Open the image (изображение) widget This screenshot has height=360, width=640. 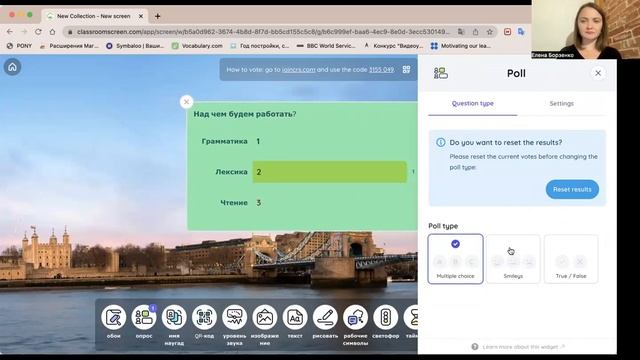tap(264, 317)
